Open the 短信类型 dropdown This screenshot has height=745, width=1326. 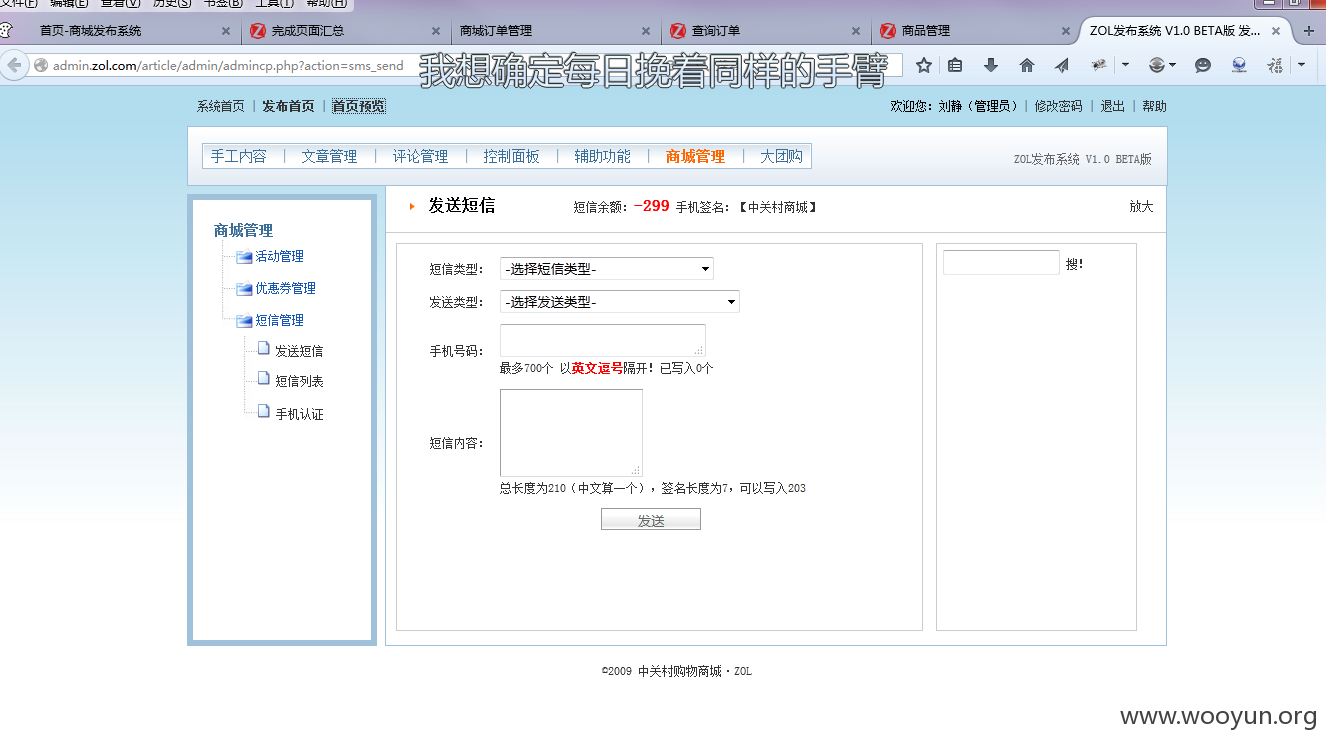point(607,269)
